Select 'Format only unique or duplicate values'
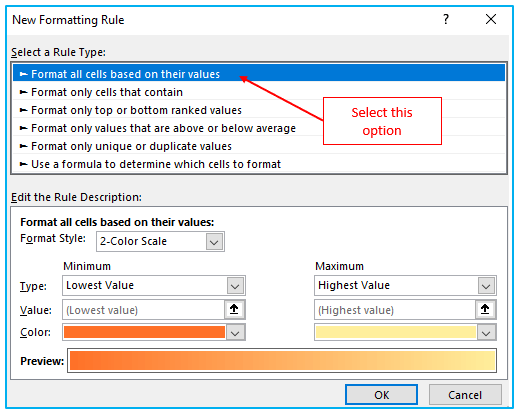 tap(259, 146)
